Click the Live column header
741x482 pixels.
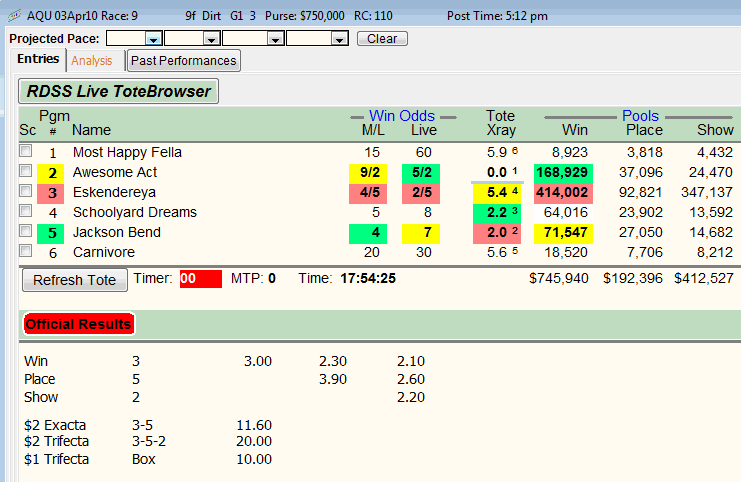point(424,130)
